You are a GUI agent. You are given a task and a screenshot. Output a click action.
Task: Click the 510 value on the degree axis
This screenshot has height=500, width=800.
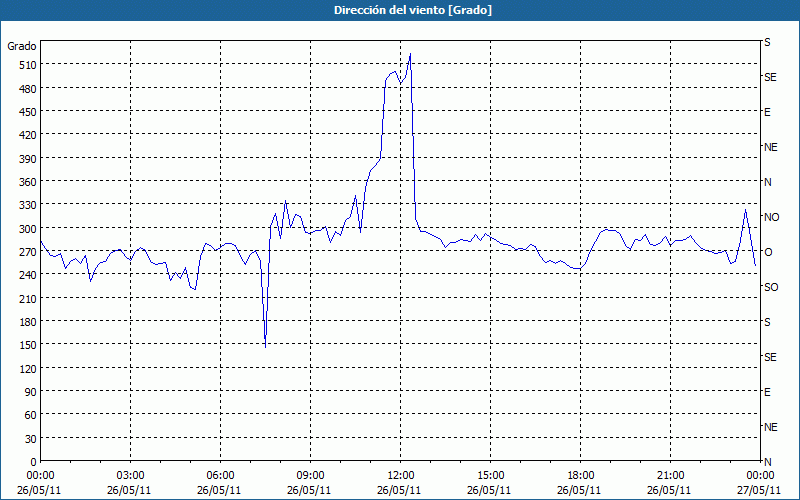28,65
